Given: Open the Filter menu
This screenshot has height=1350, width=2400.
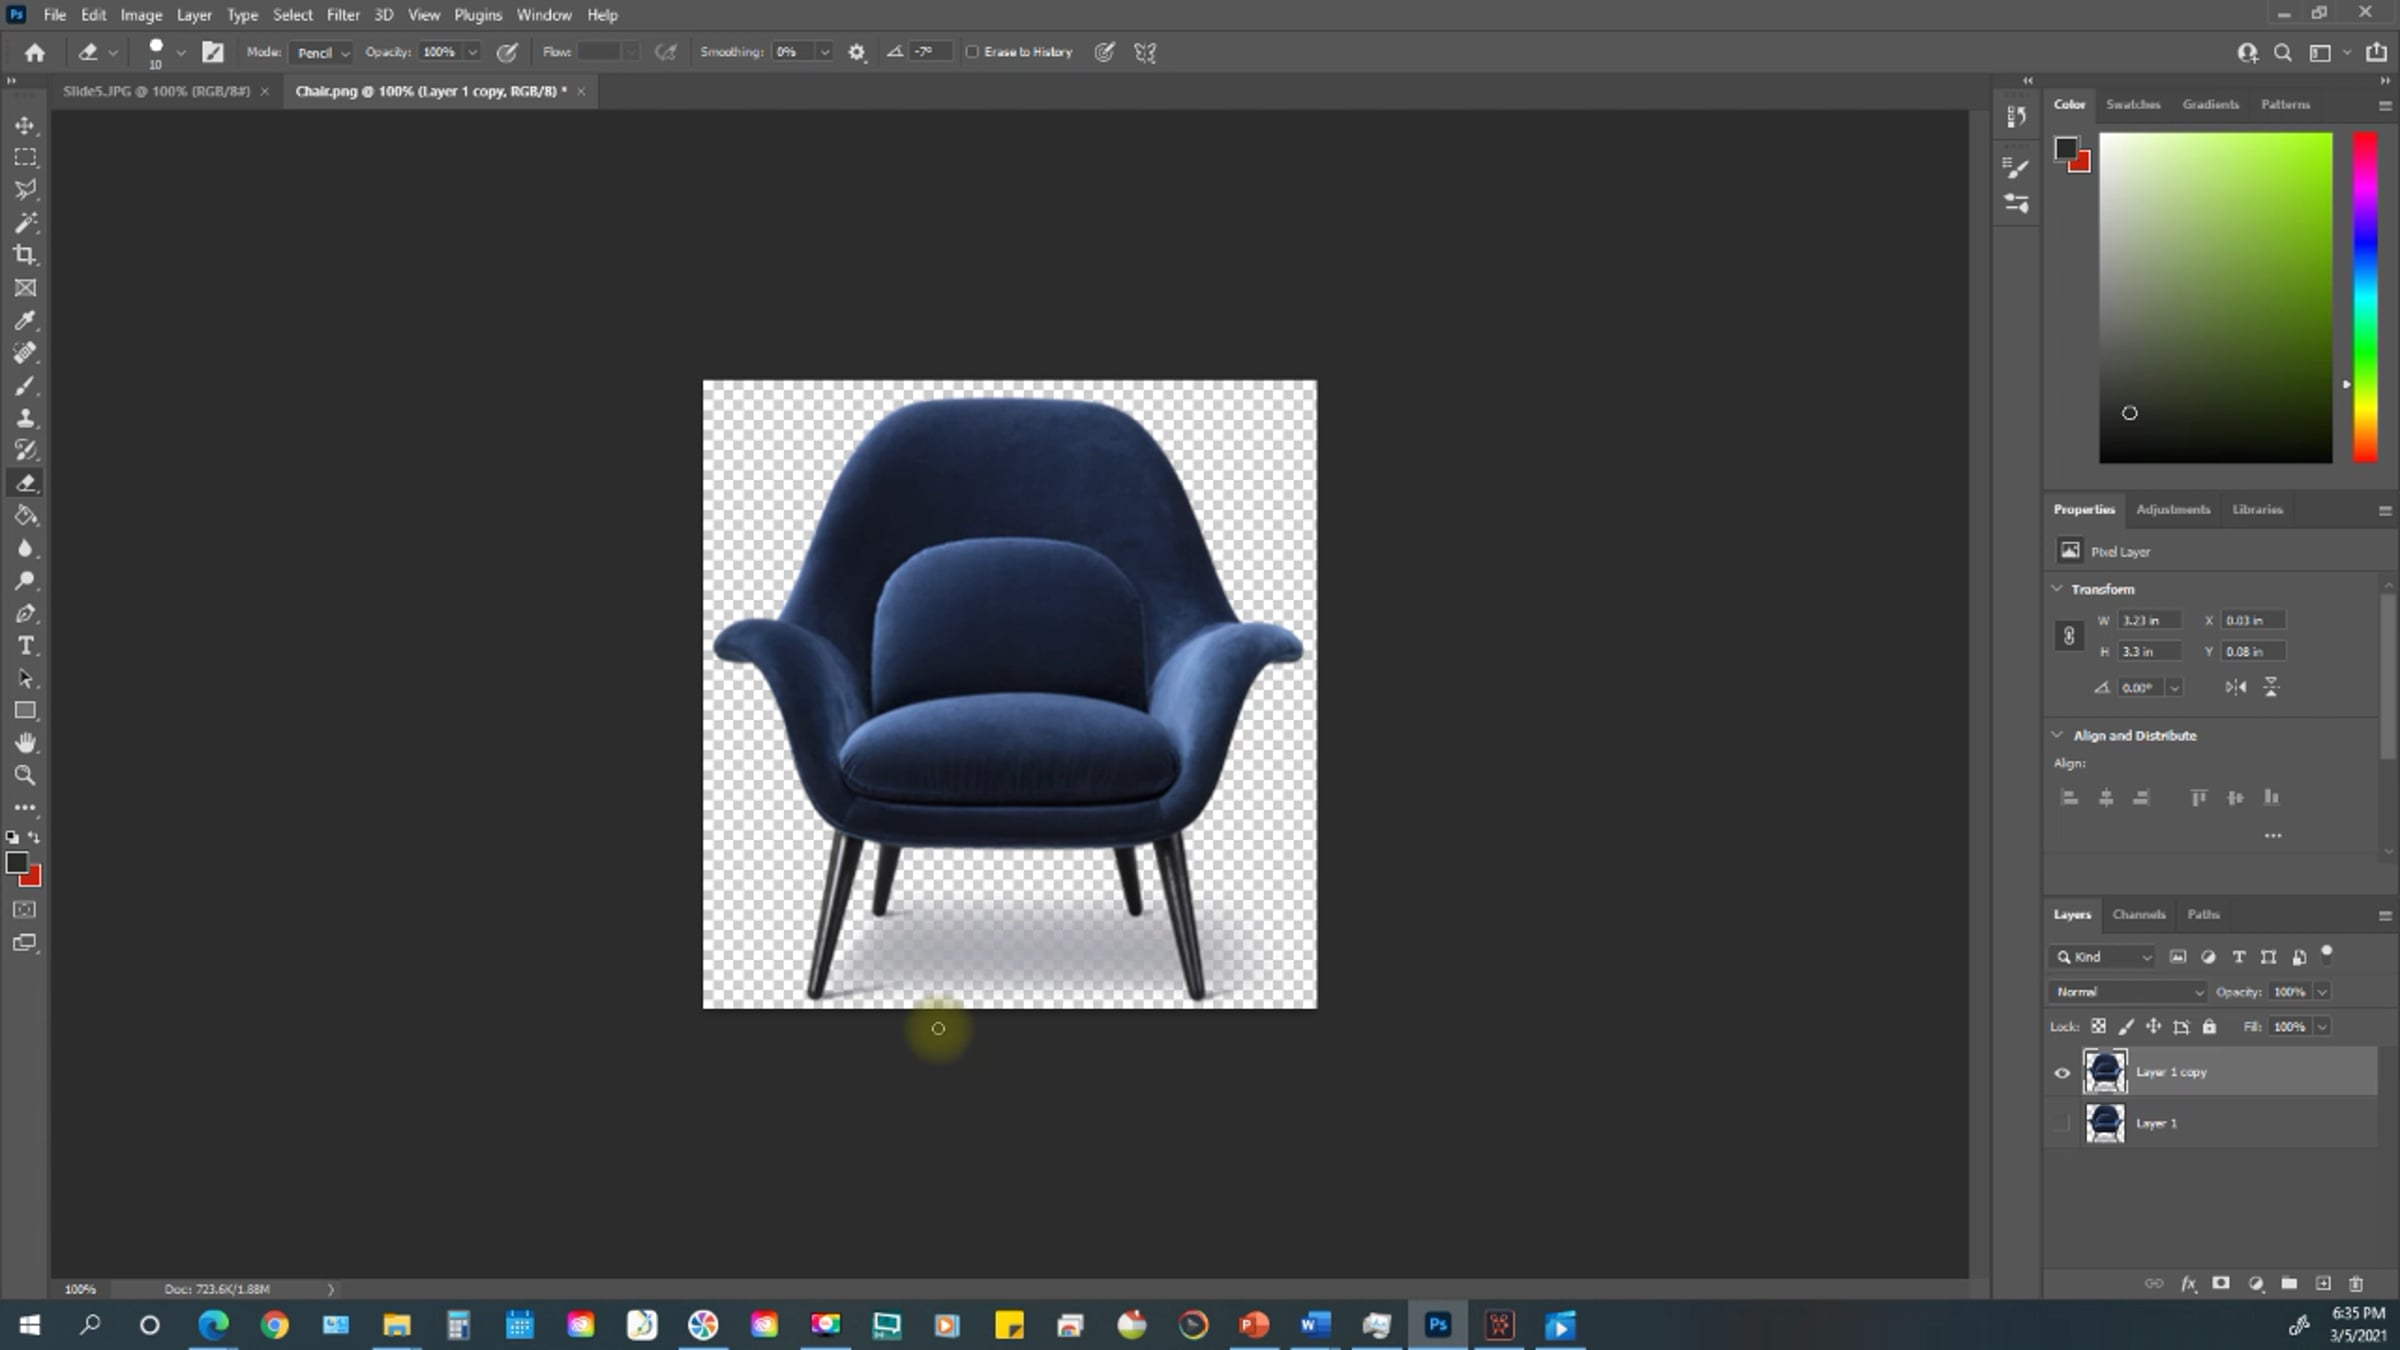Looking at the screenshot, I should point(342,15).
